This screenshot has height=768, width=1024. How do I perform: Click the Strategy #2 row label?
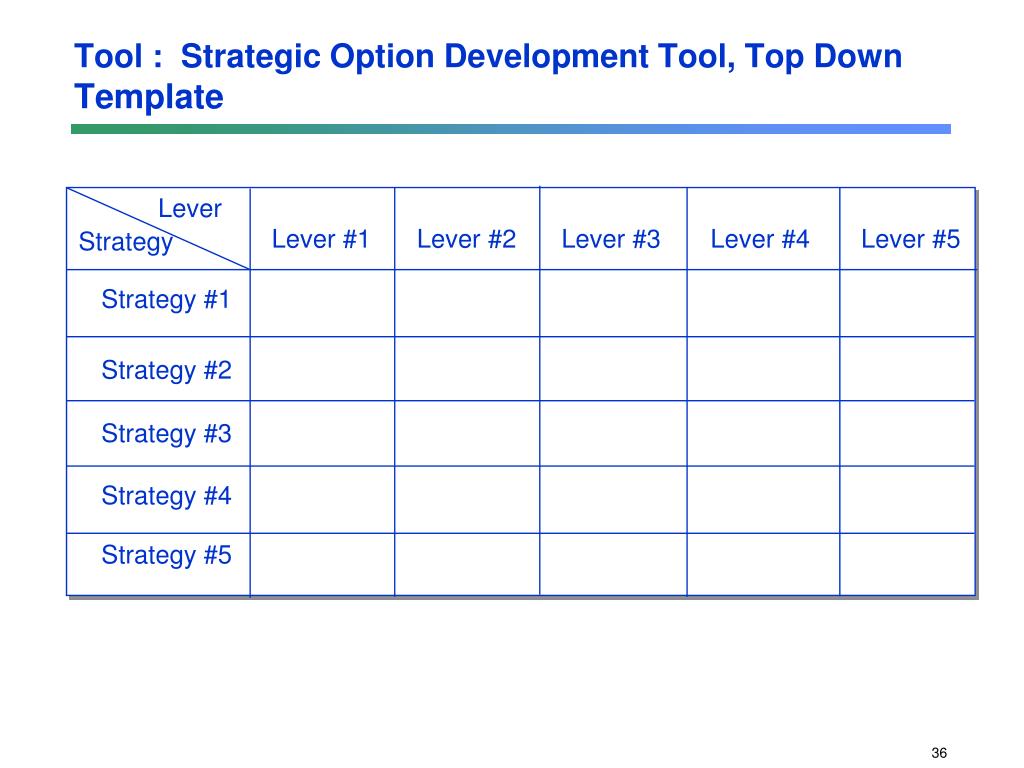[167, 370]
